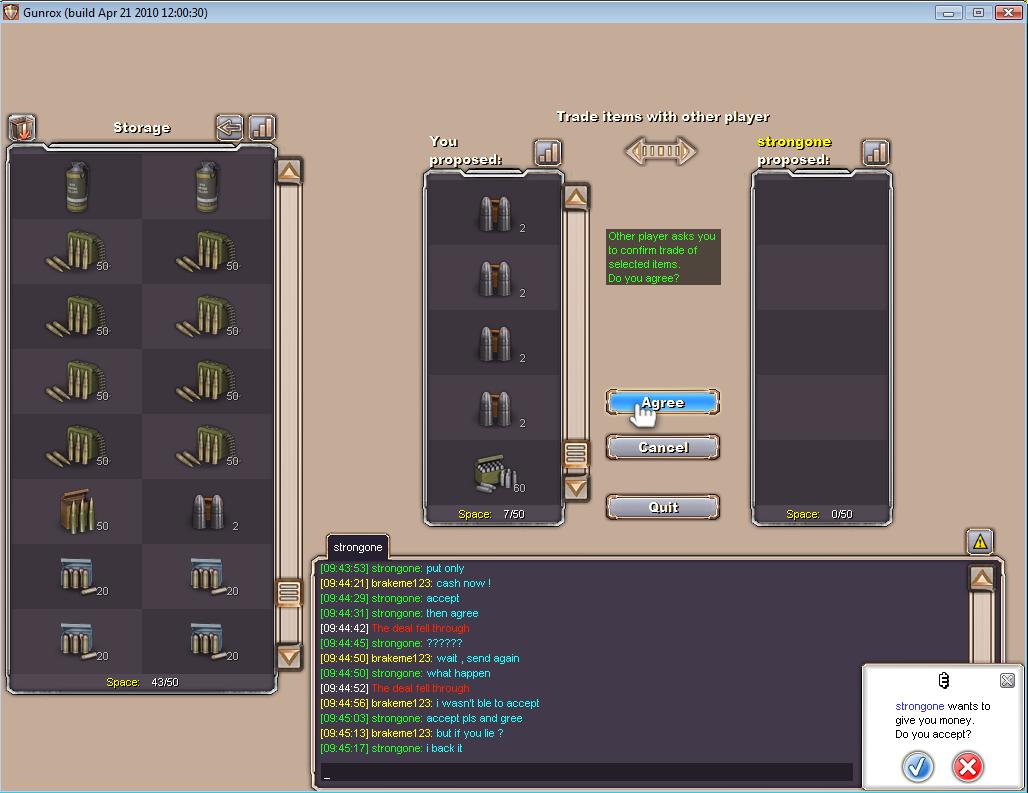Click the double-headed trade arrow icon
This screenshot has height=793, width=1028.
660,151
